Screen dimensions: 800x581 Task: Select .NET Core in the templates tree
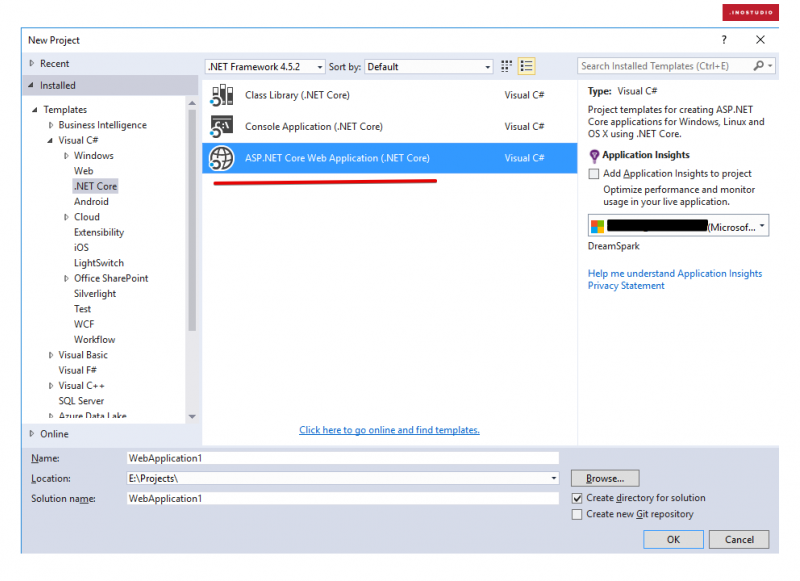tap(95, 186)
